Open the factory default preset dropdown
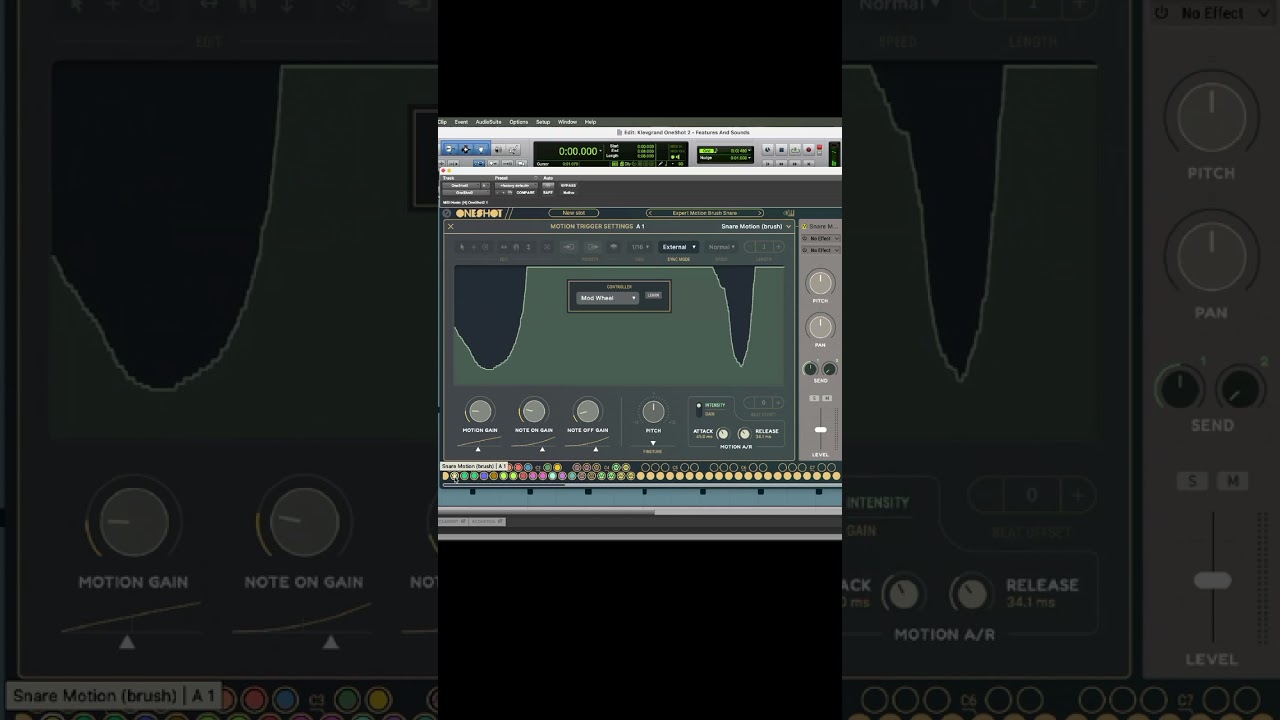 (x=516, y=185)
